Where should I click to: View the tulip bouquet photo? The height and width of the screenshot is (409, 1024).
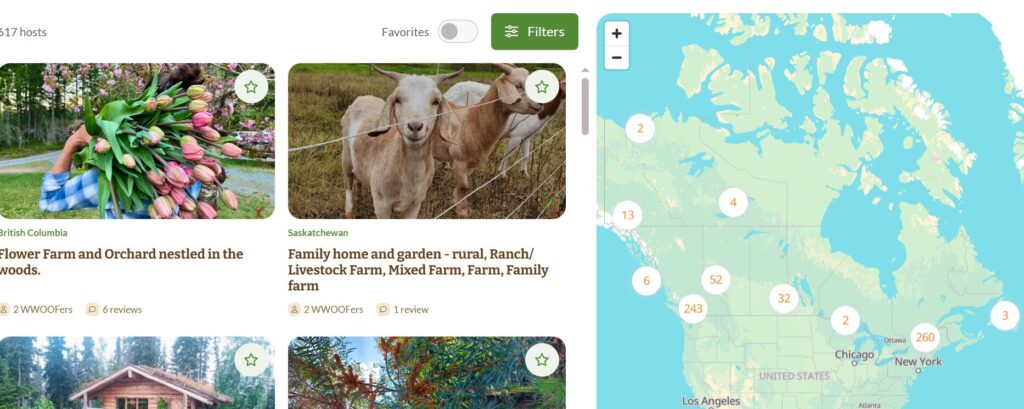tap(136, 140)
